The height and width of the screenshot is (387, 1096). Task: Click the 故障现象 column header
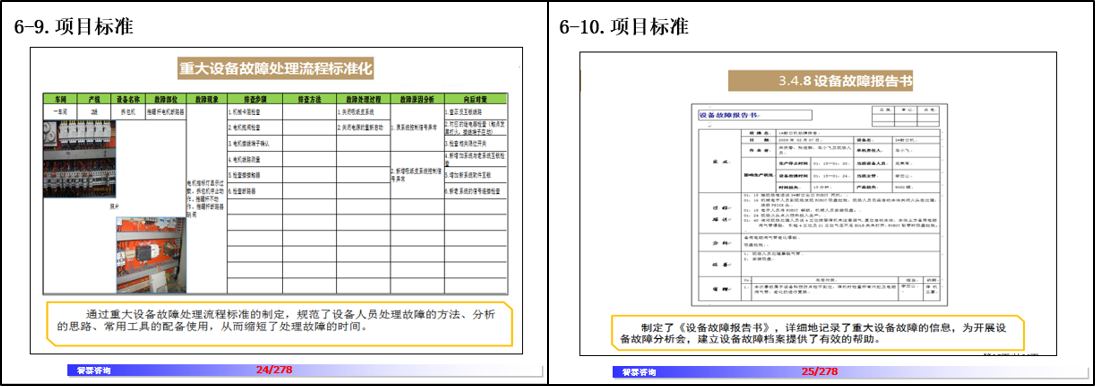point(206,98)
